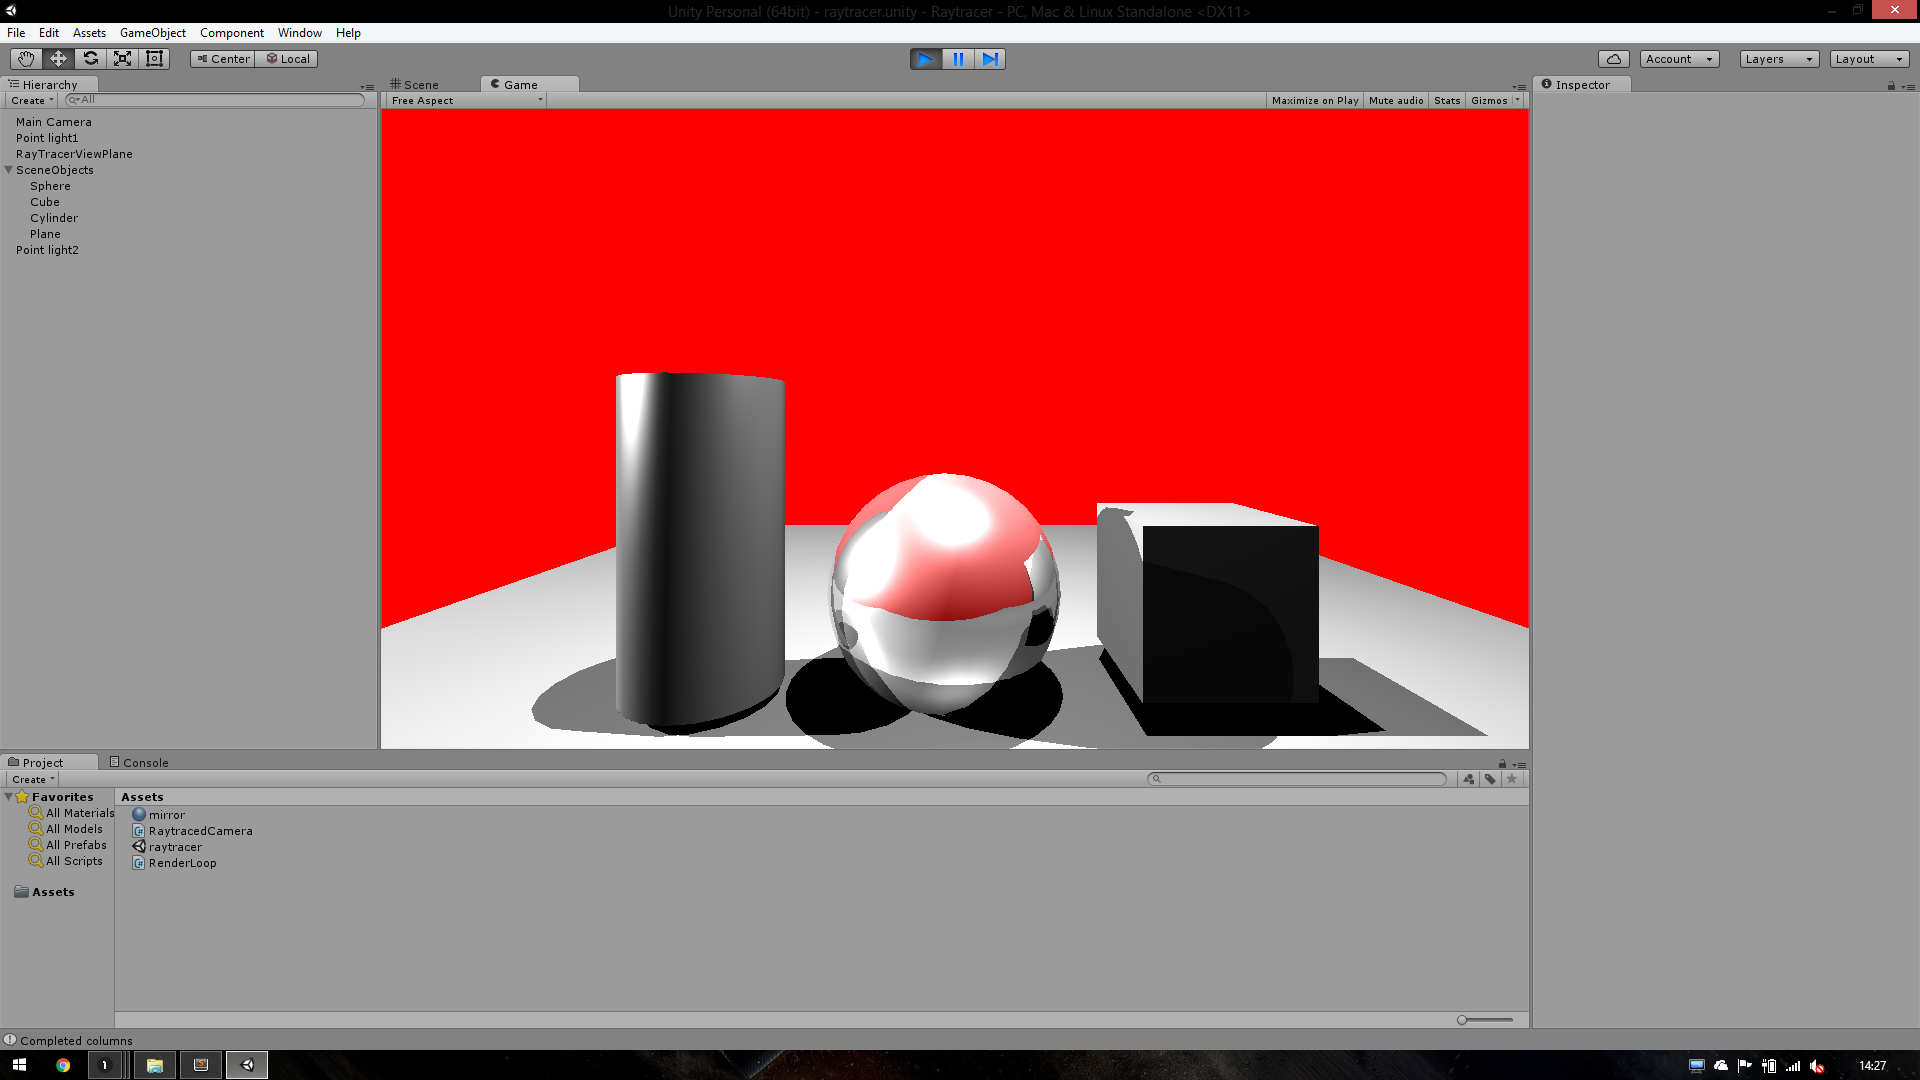The height and width of the screenshot is (1080, 1920).
Task: Switch to the Scene tab
Action: click(419, 83)
